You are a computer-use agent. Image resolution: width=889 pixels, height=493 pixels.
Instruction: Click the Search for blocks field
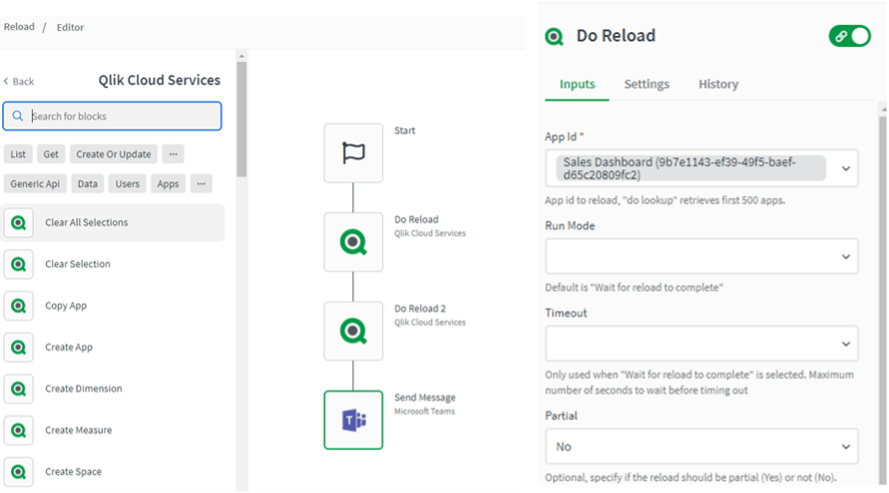pyautogui.click(x=112, y=116)
